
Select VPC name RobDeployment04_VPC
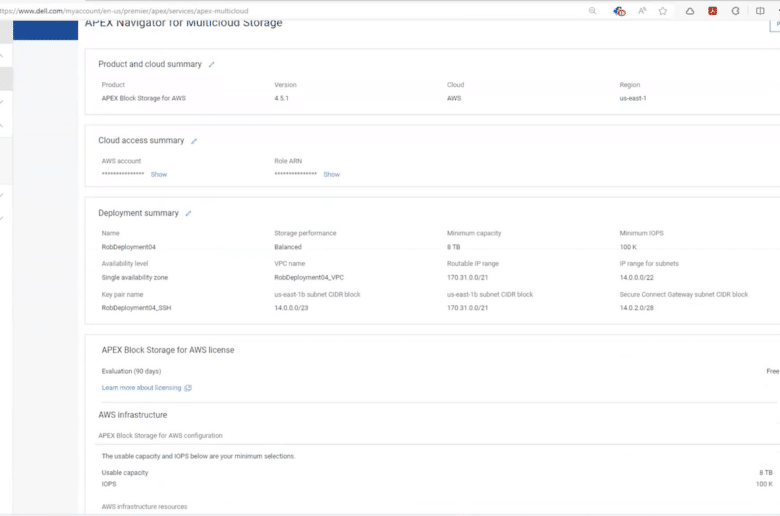click(x=309, y=278)
